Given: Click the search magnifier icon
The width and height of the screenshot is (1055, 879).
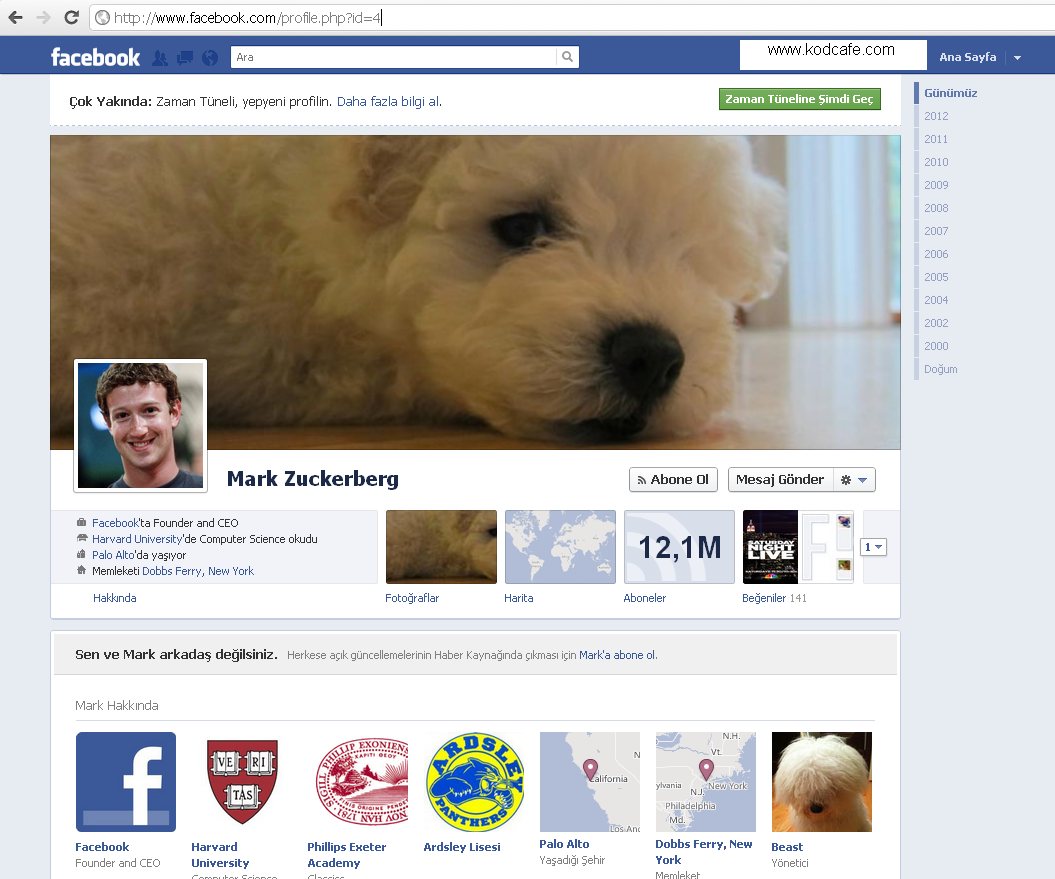Looking at the screenshot, I should tap(567, 57).
